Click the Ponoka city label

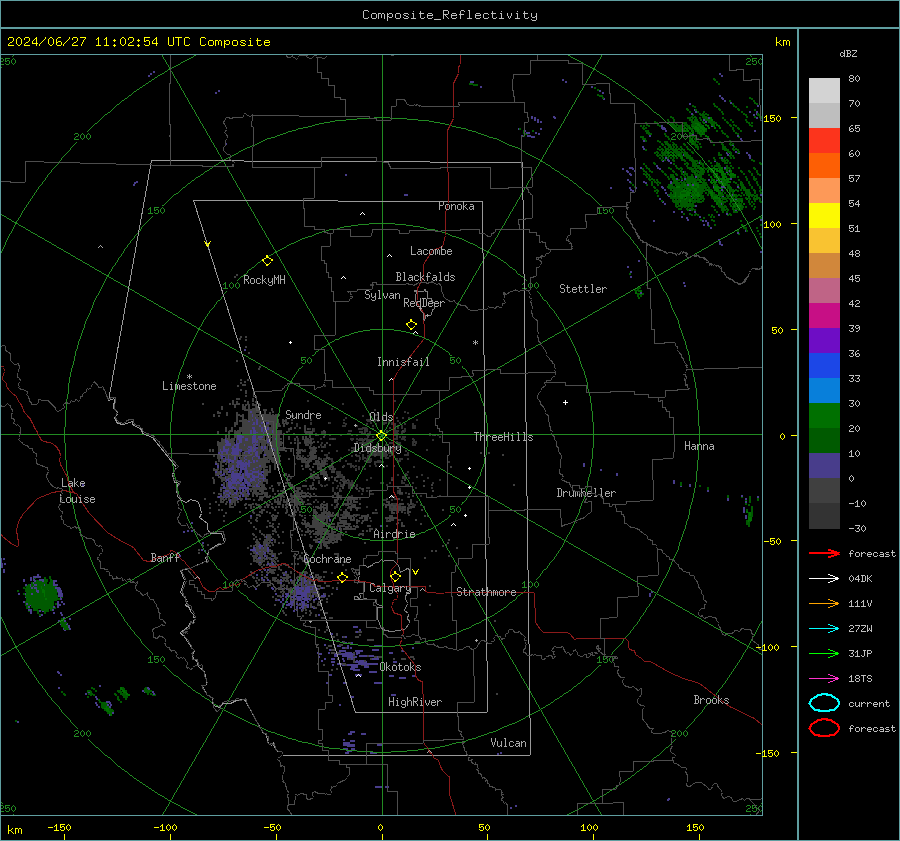point(456,206)
